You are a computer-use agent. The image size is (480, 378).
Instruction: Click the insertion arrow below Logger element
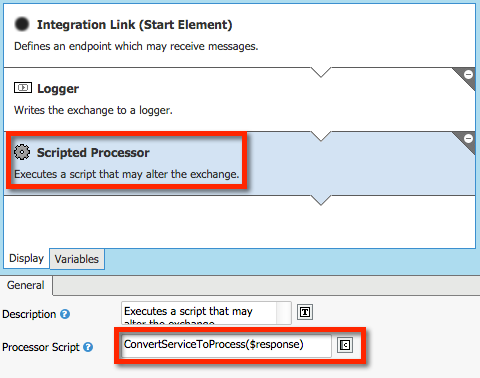(x=321, y=136)
